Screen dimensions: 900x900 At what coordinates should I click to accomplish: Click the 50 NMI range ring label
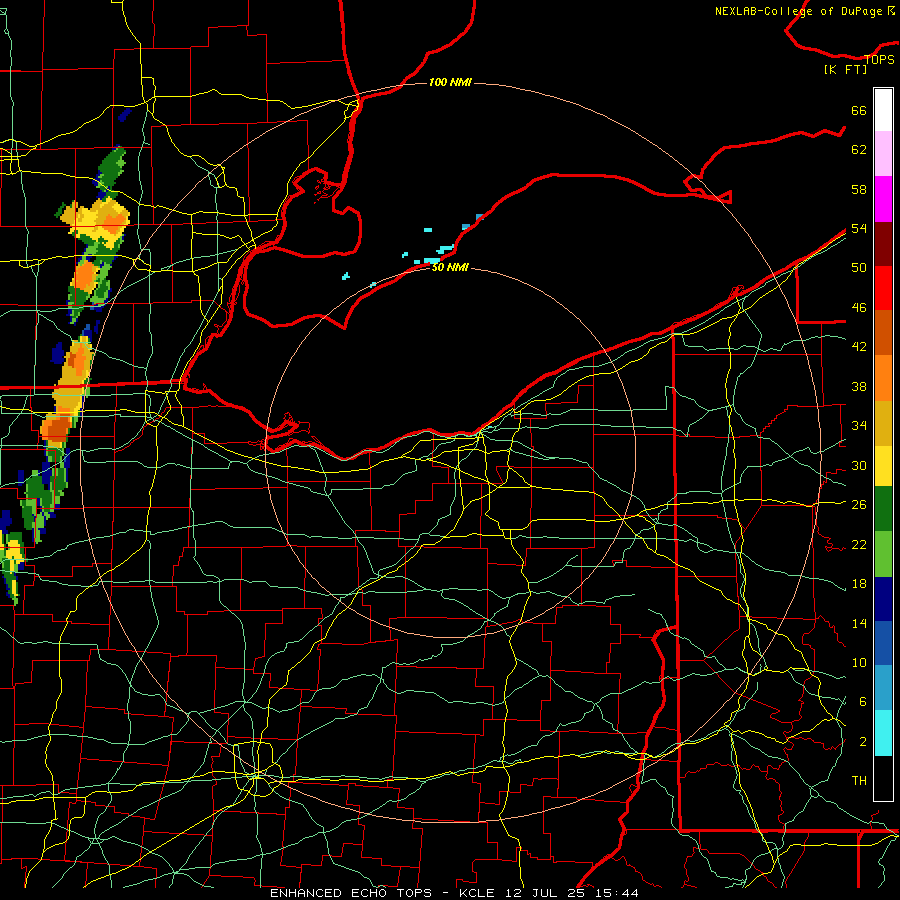[450, 267]
